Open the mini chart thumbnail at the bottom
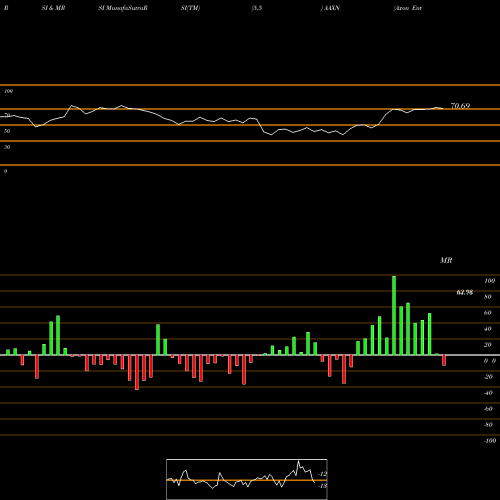Image resolution: width=500 pixels, height=500 pixels. pos(247,479)
